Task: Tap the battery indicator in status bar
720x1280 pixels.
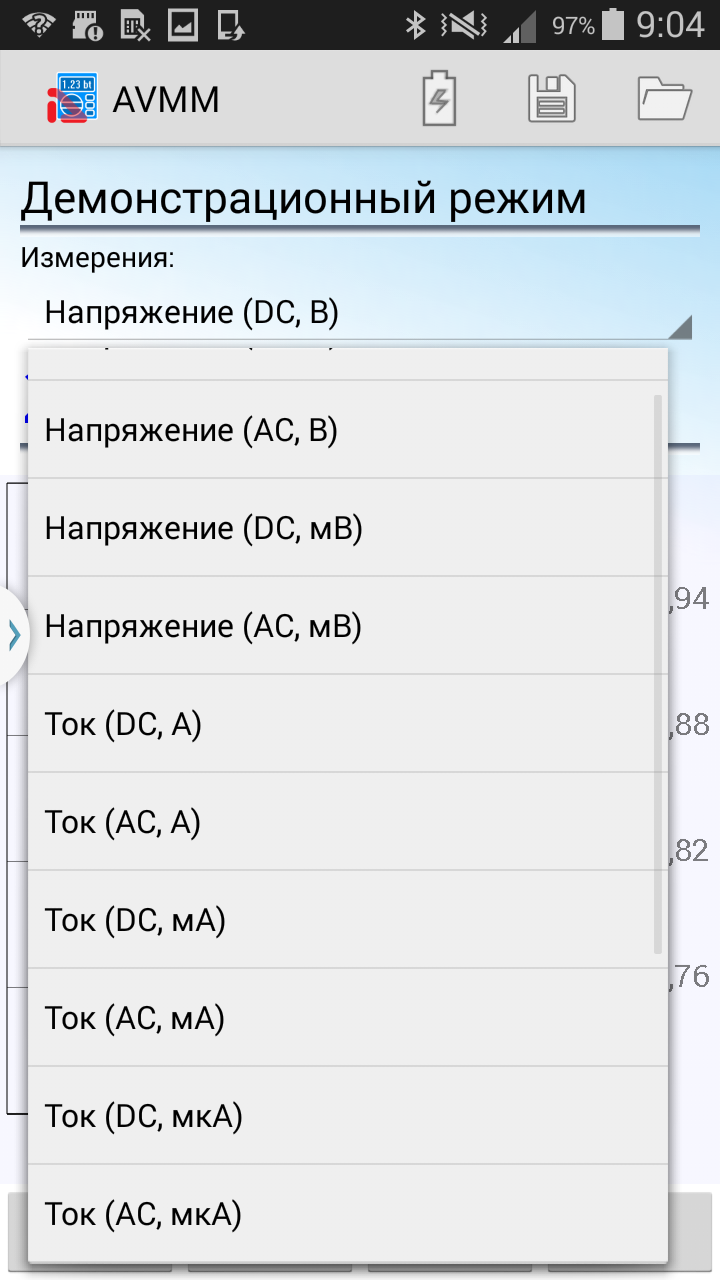Action: point(614,23)
